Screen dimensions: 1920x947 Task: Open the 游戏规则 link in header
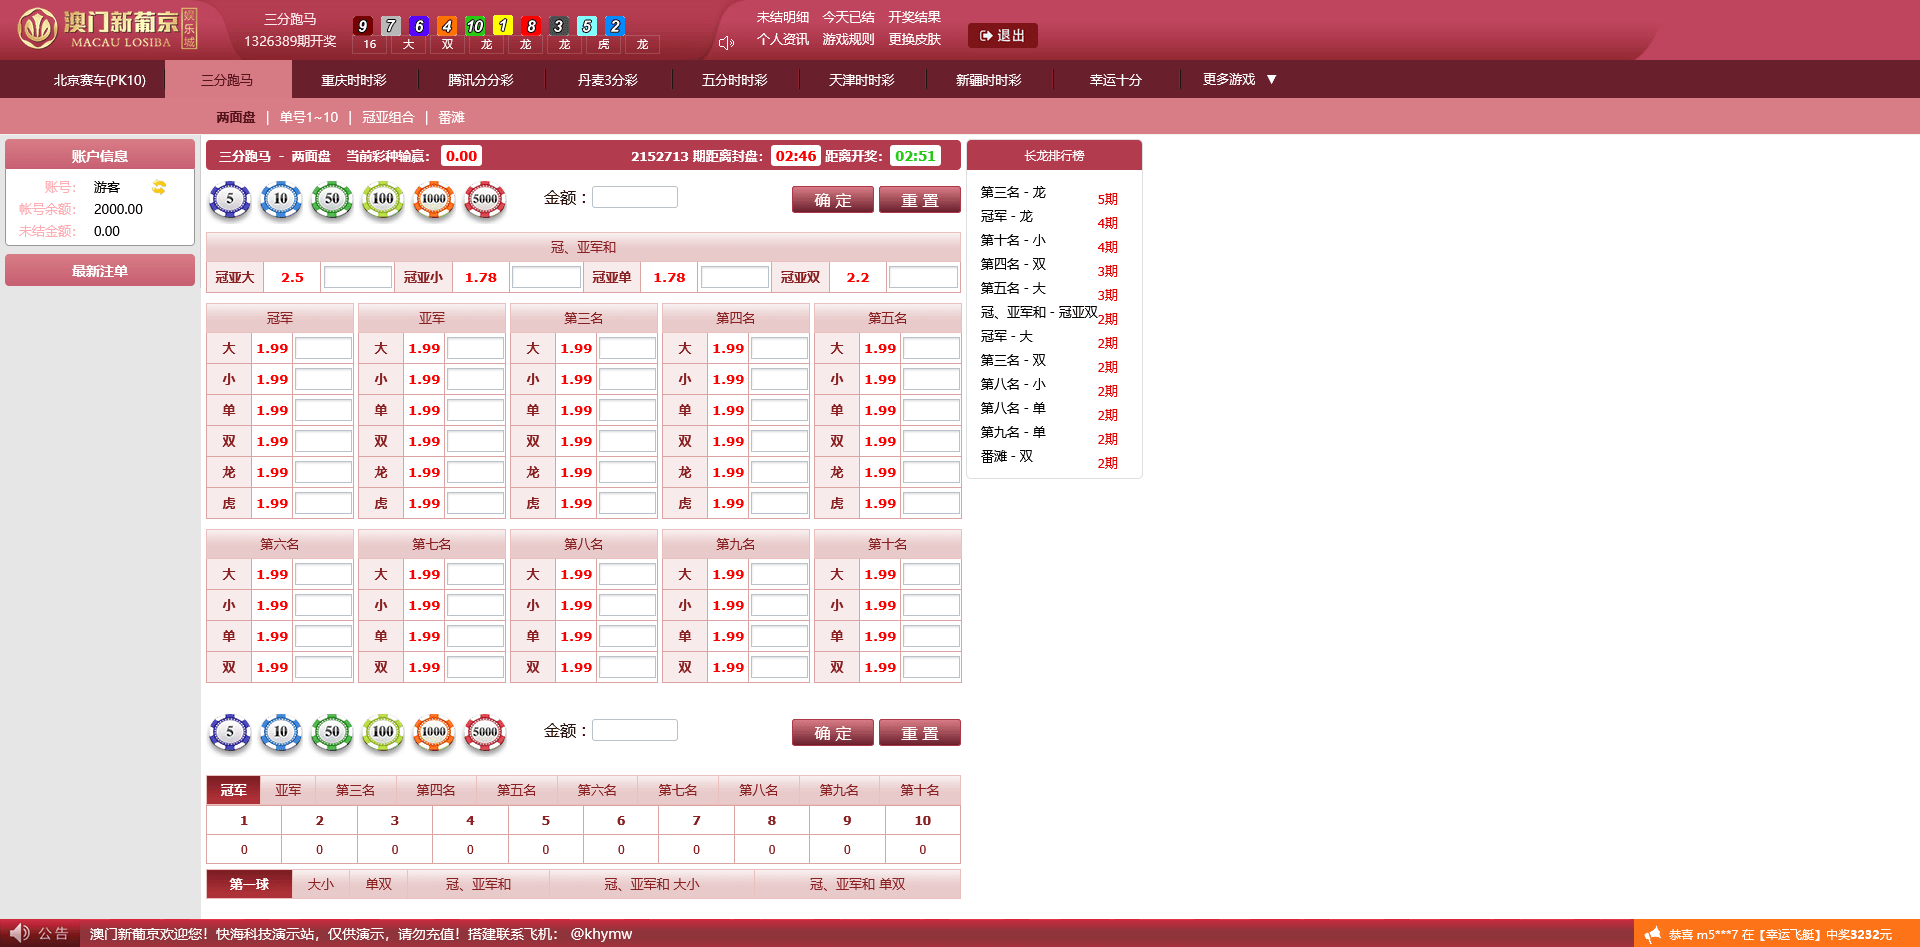coord(848,39)
